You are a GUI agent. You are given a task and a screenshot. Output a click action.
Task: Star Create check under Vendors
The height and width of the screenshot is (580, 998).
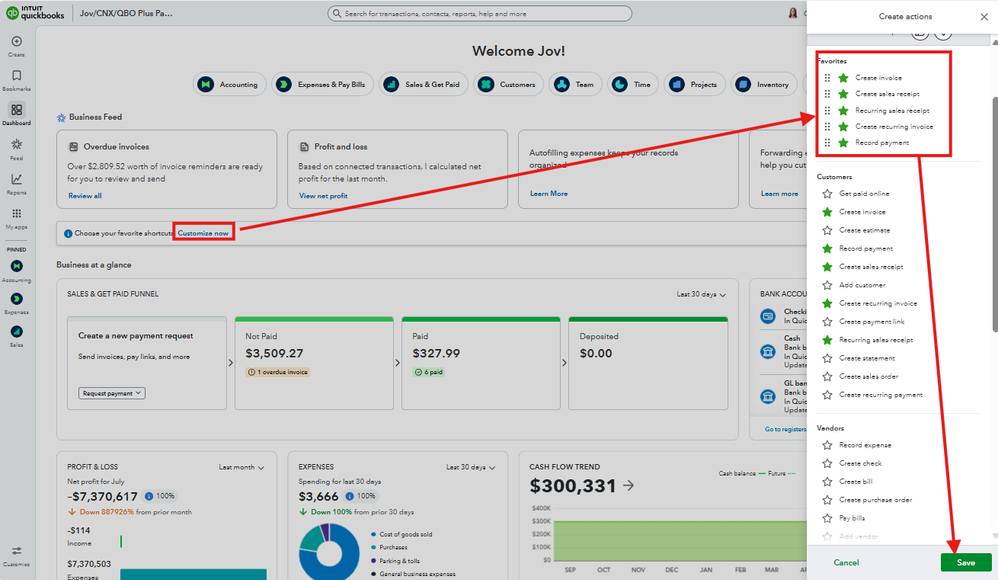click(827, 463)
